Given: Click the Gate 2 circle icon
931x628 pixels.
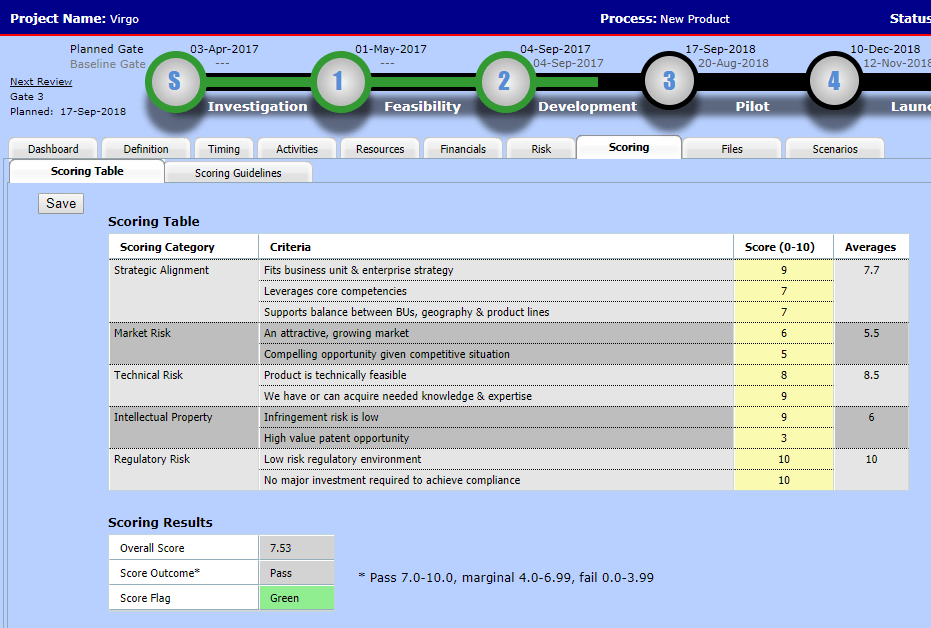Looking at the screenshot, I should [x=504, y=81].
